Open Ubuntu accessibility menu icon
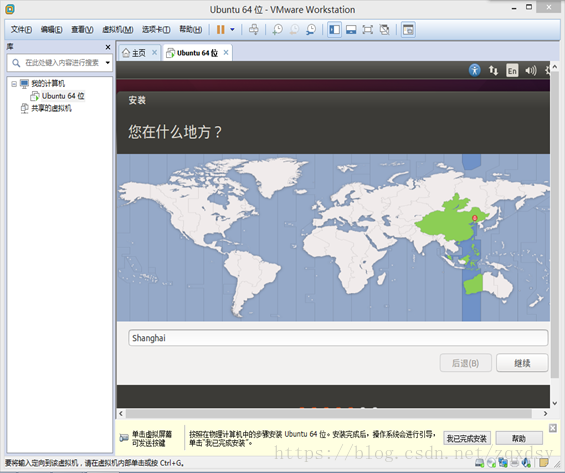The image size is (565, 473). click(x=475, y=70)
